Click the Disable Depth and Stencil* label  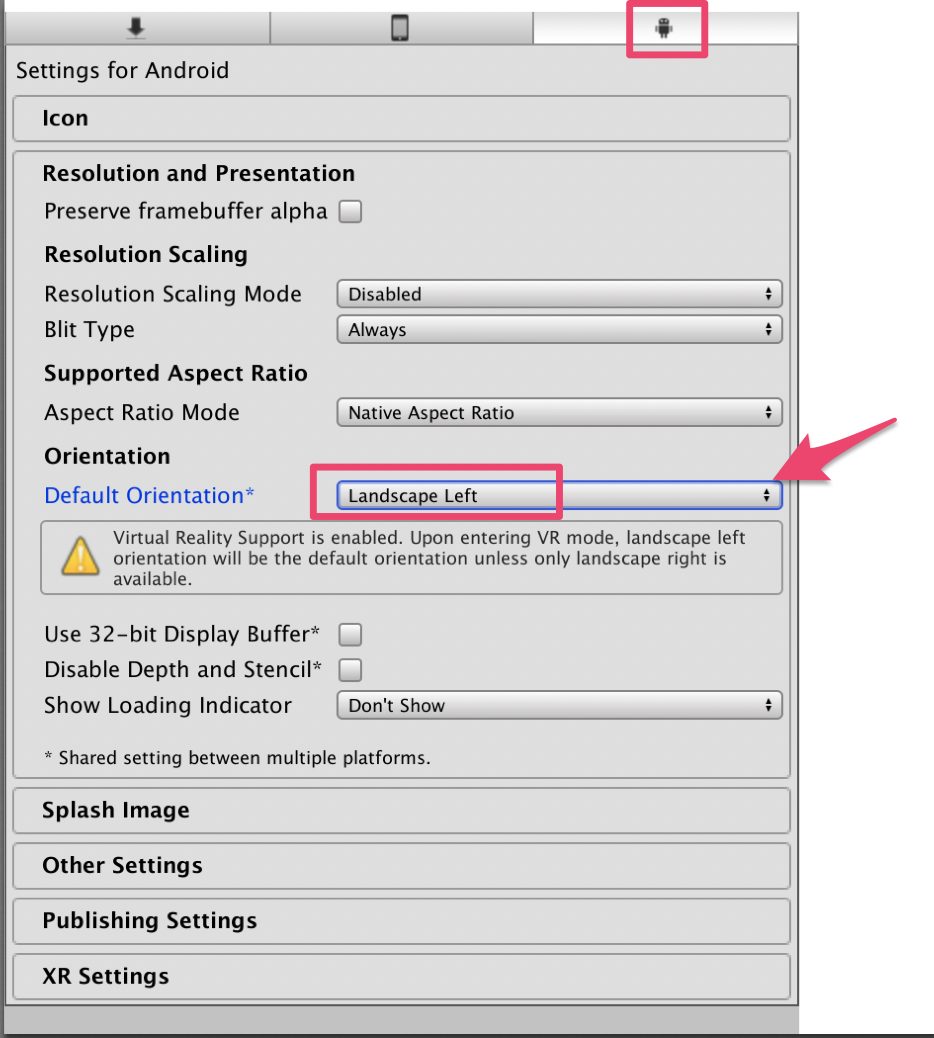[183, 670]
